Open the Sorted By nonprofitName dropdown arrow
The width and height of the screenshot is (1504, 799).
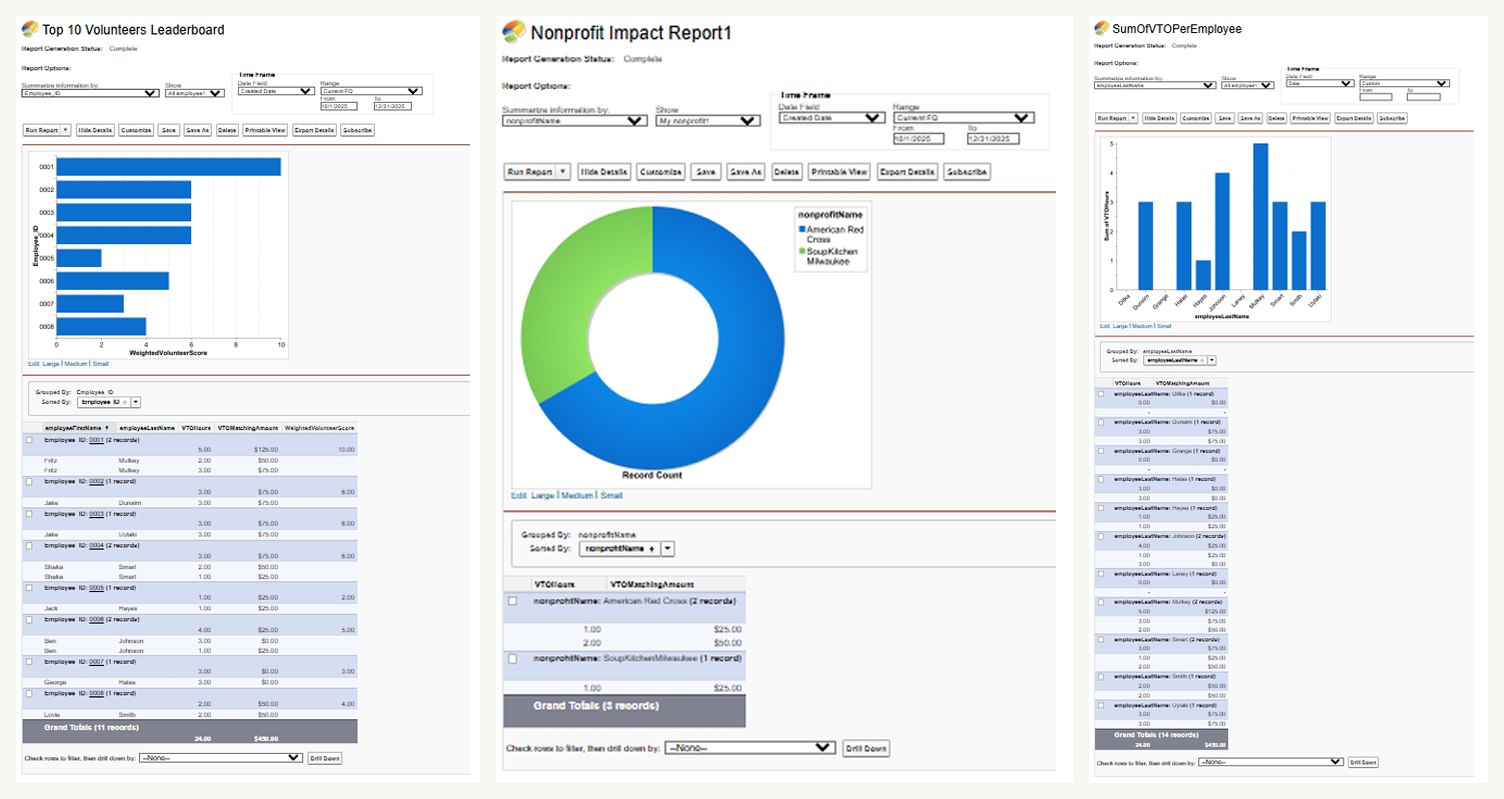[x=667, y=548]
